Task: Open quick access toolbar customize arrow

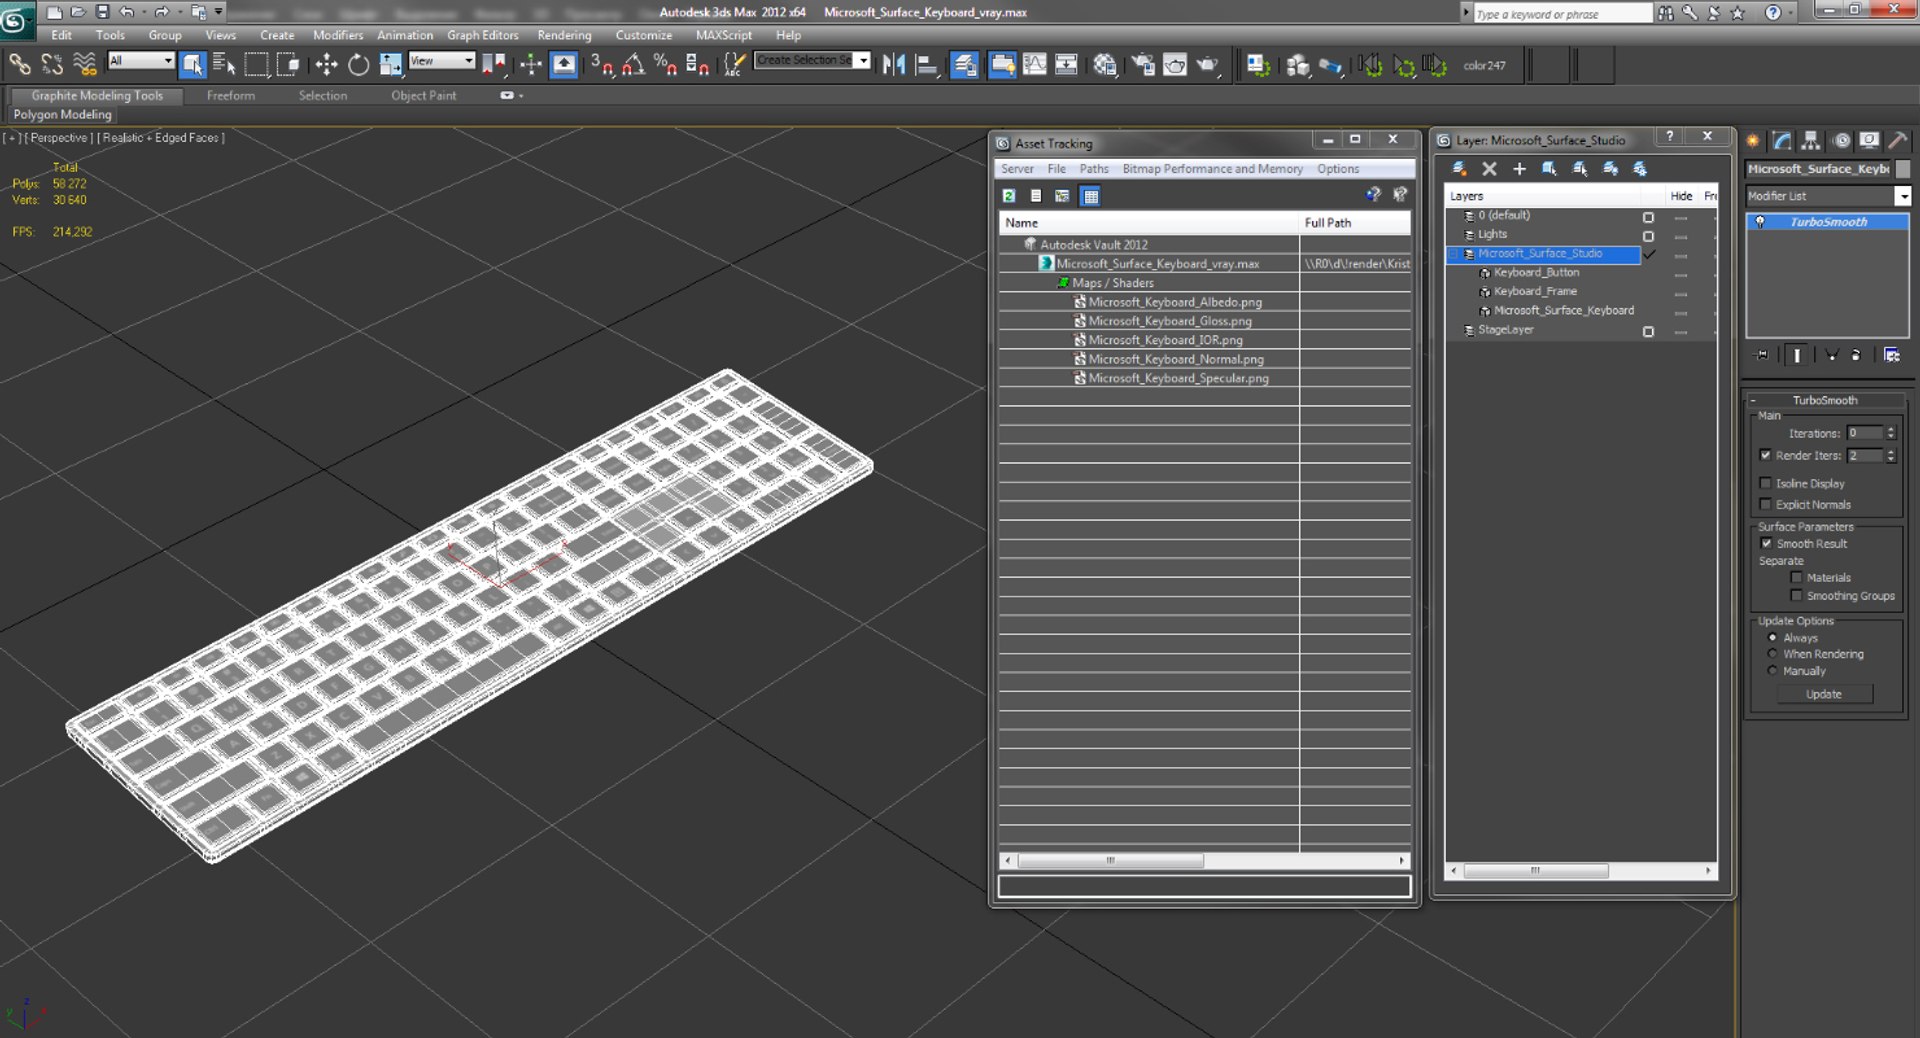Action: pos(219,12)
